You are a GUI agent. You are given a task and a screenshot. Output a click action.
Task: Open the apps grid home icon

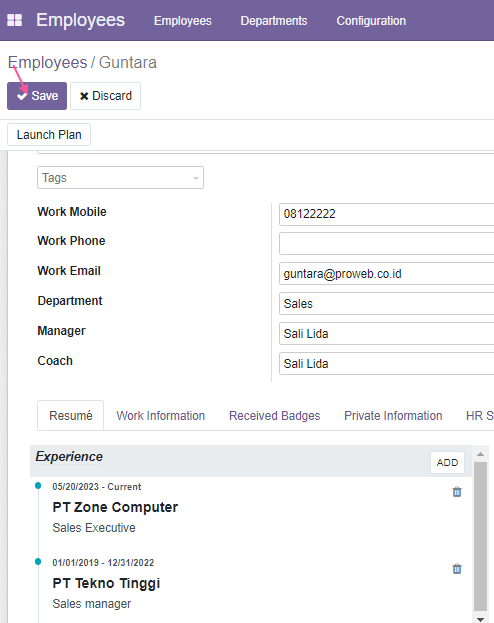[x=15, y=20]
